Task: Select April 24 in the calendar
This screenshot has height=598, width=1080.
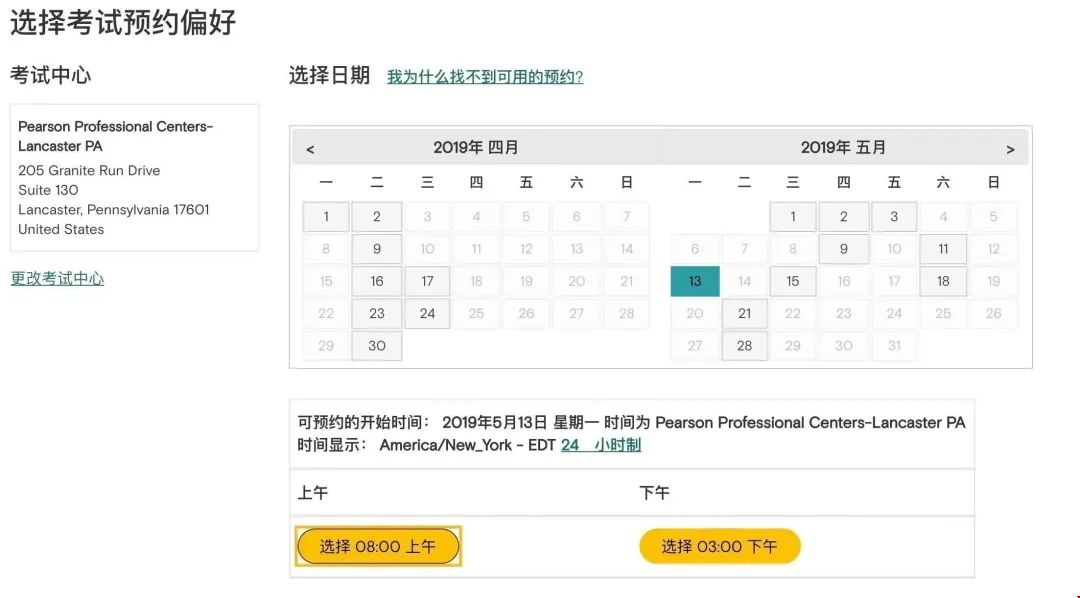Action: [427, 313]
